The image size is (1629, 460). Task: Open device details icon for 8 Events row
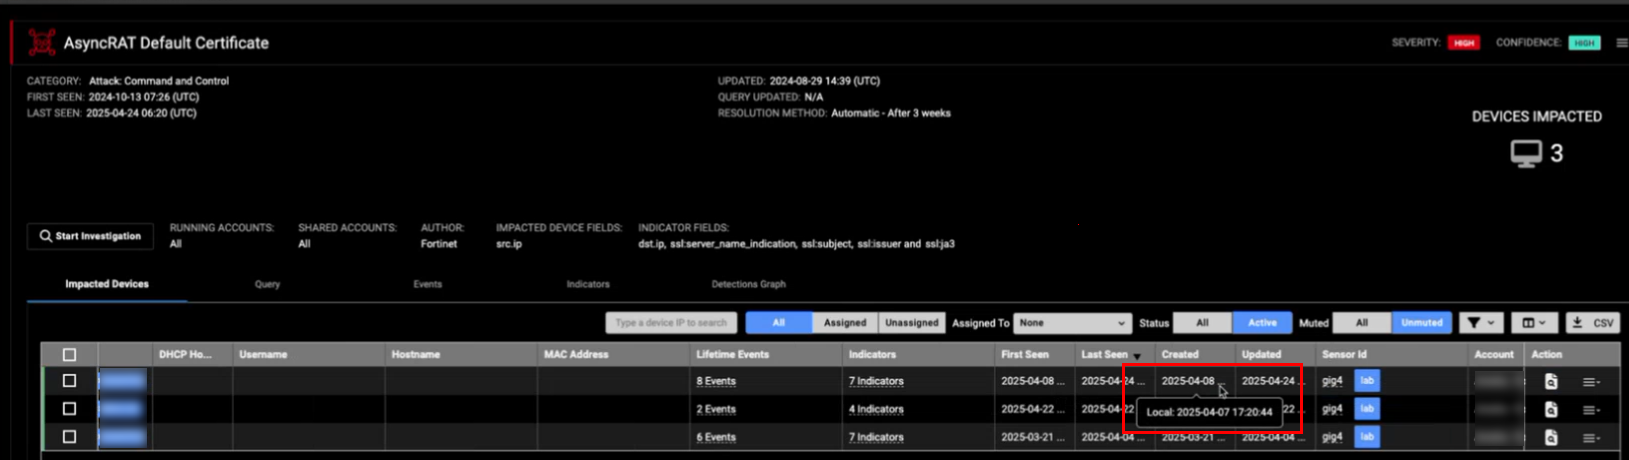1550,381
